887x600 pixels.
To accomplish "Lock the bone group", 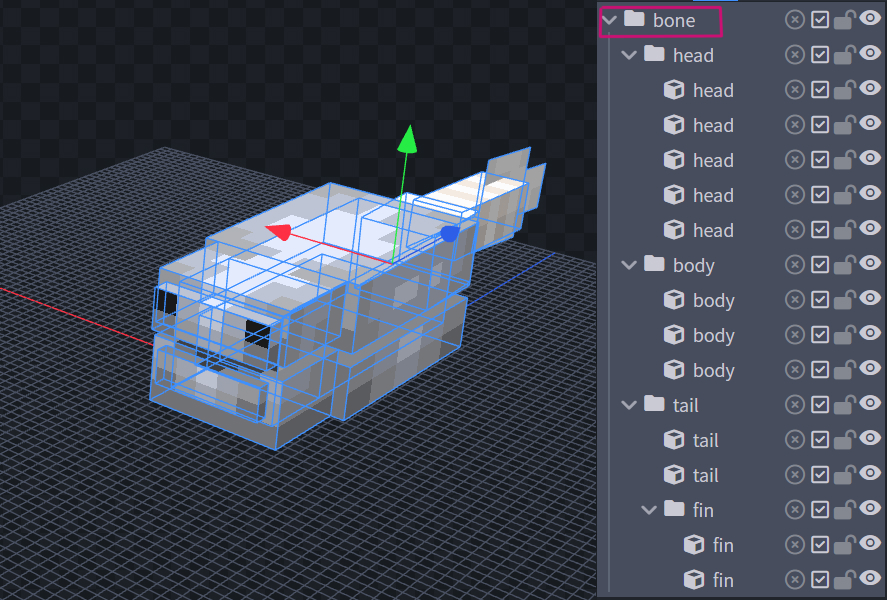I will click(x=844, y=20).
